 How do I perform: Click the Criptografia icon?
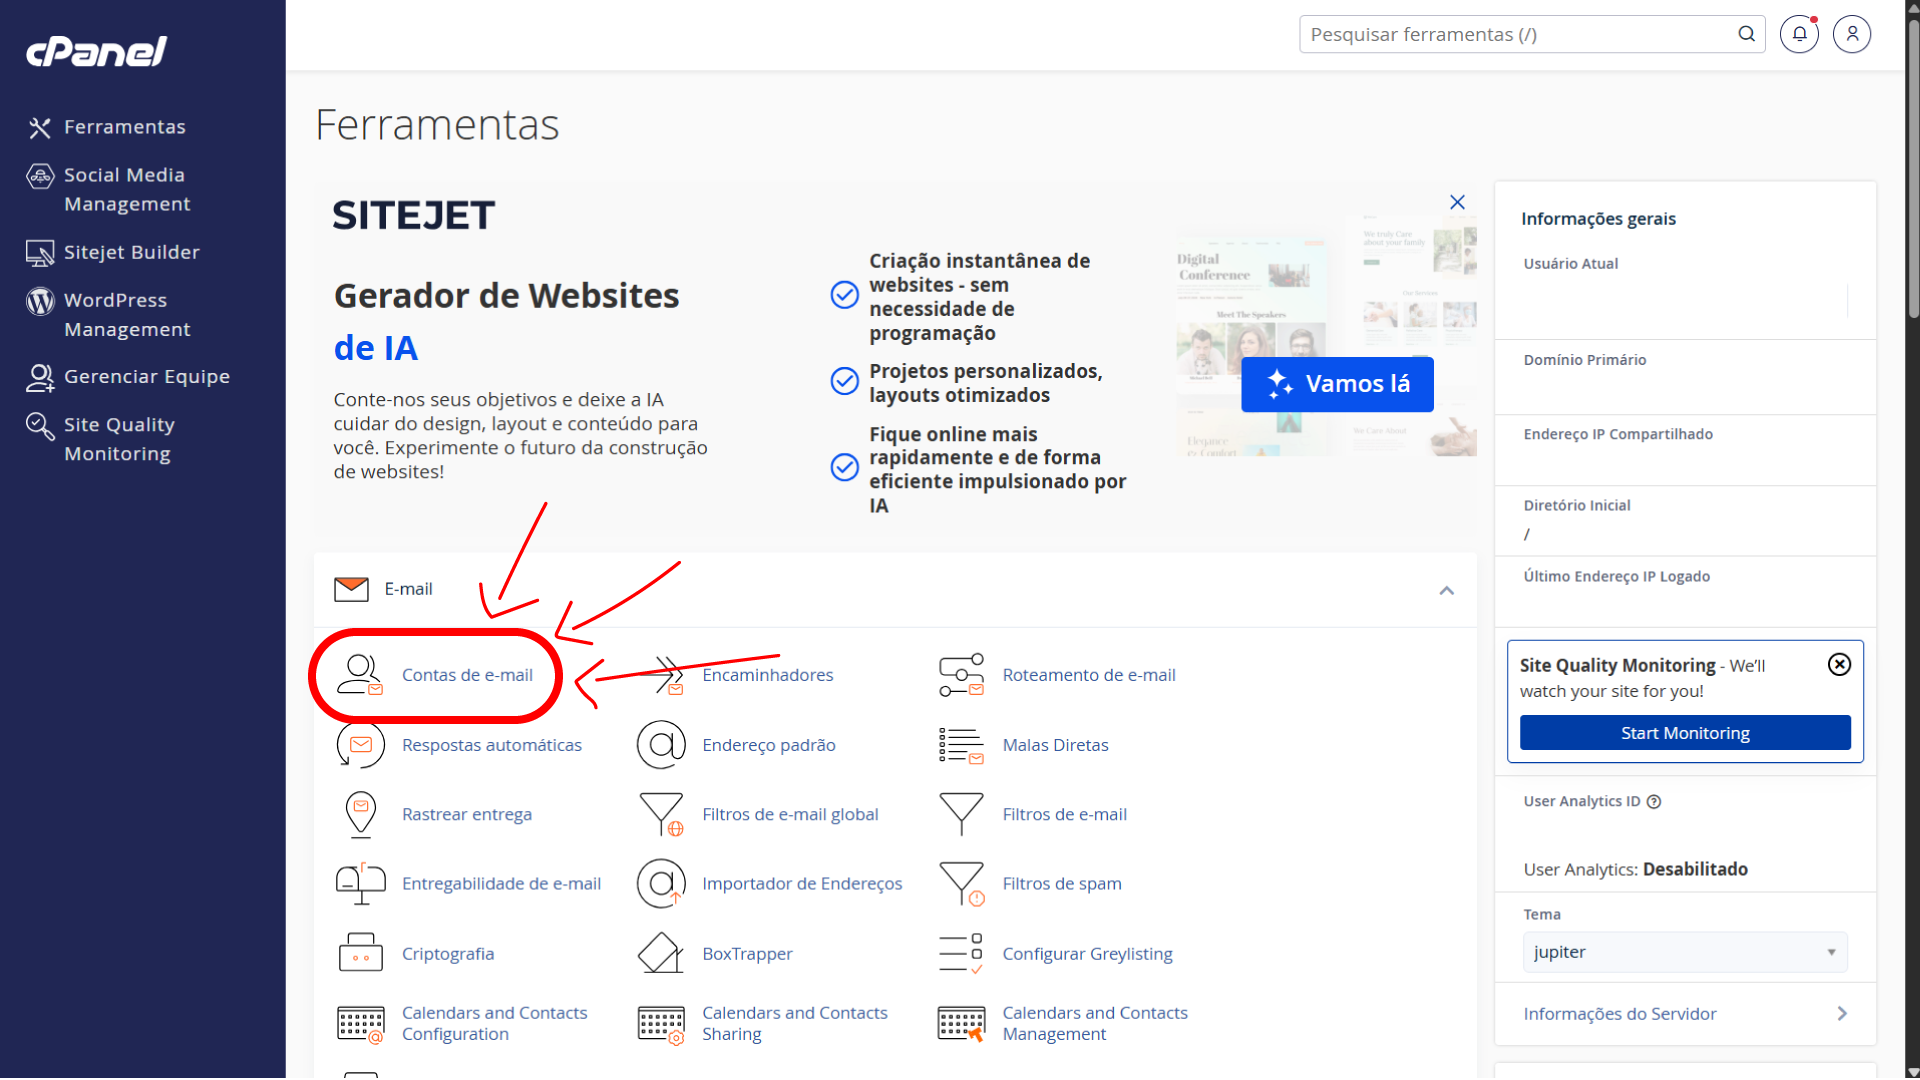(x=360, y=954)
